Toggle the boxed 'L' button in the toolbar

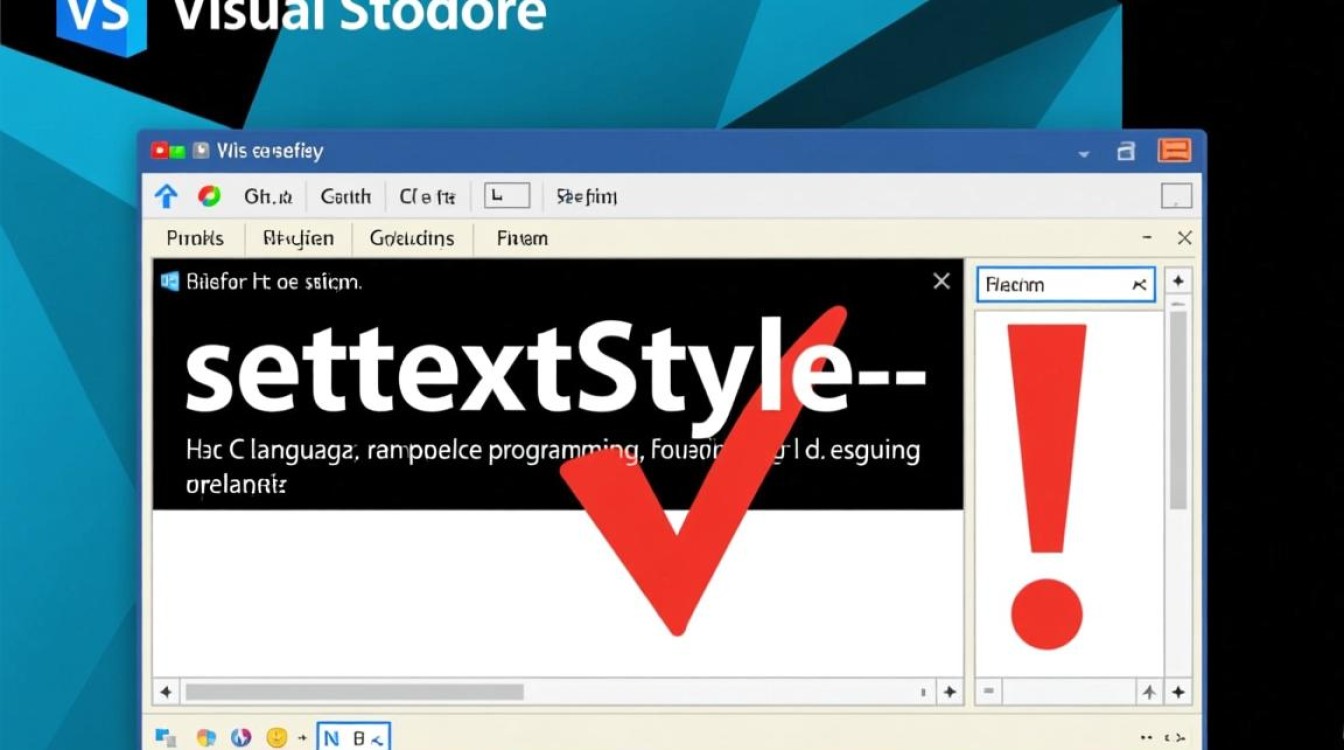(506, 195)
